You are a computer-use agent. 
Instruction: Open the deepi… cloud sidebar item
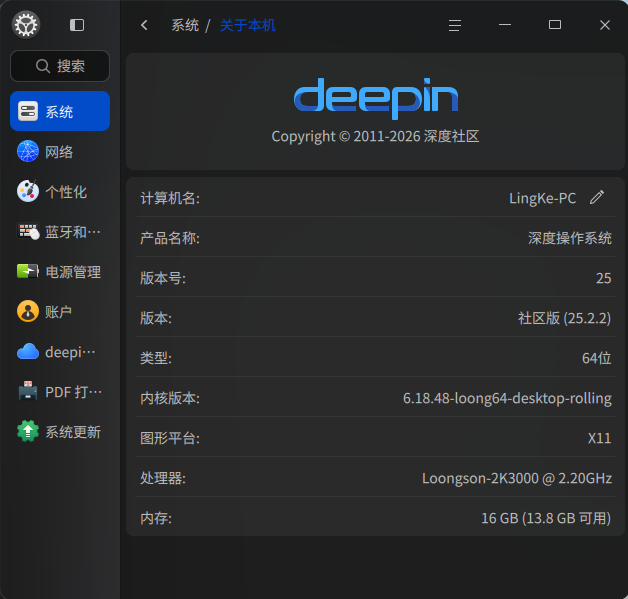(x=60, y=352)
